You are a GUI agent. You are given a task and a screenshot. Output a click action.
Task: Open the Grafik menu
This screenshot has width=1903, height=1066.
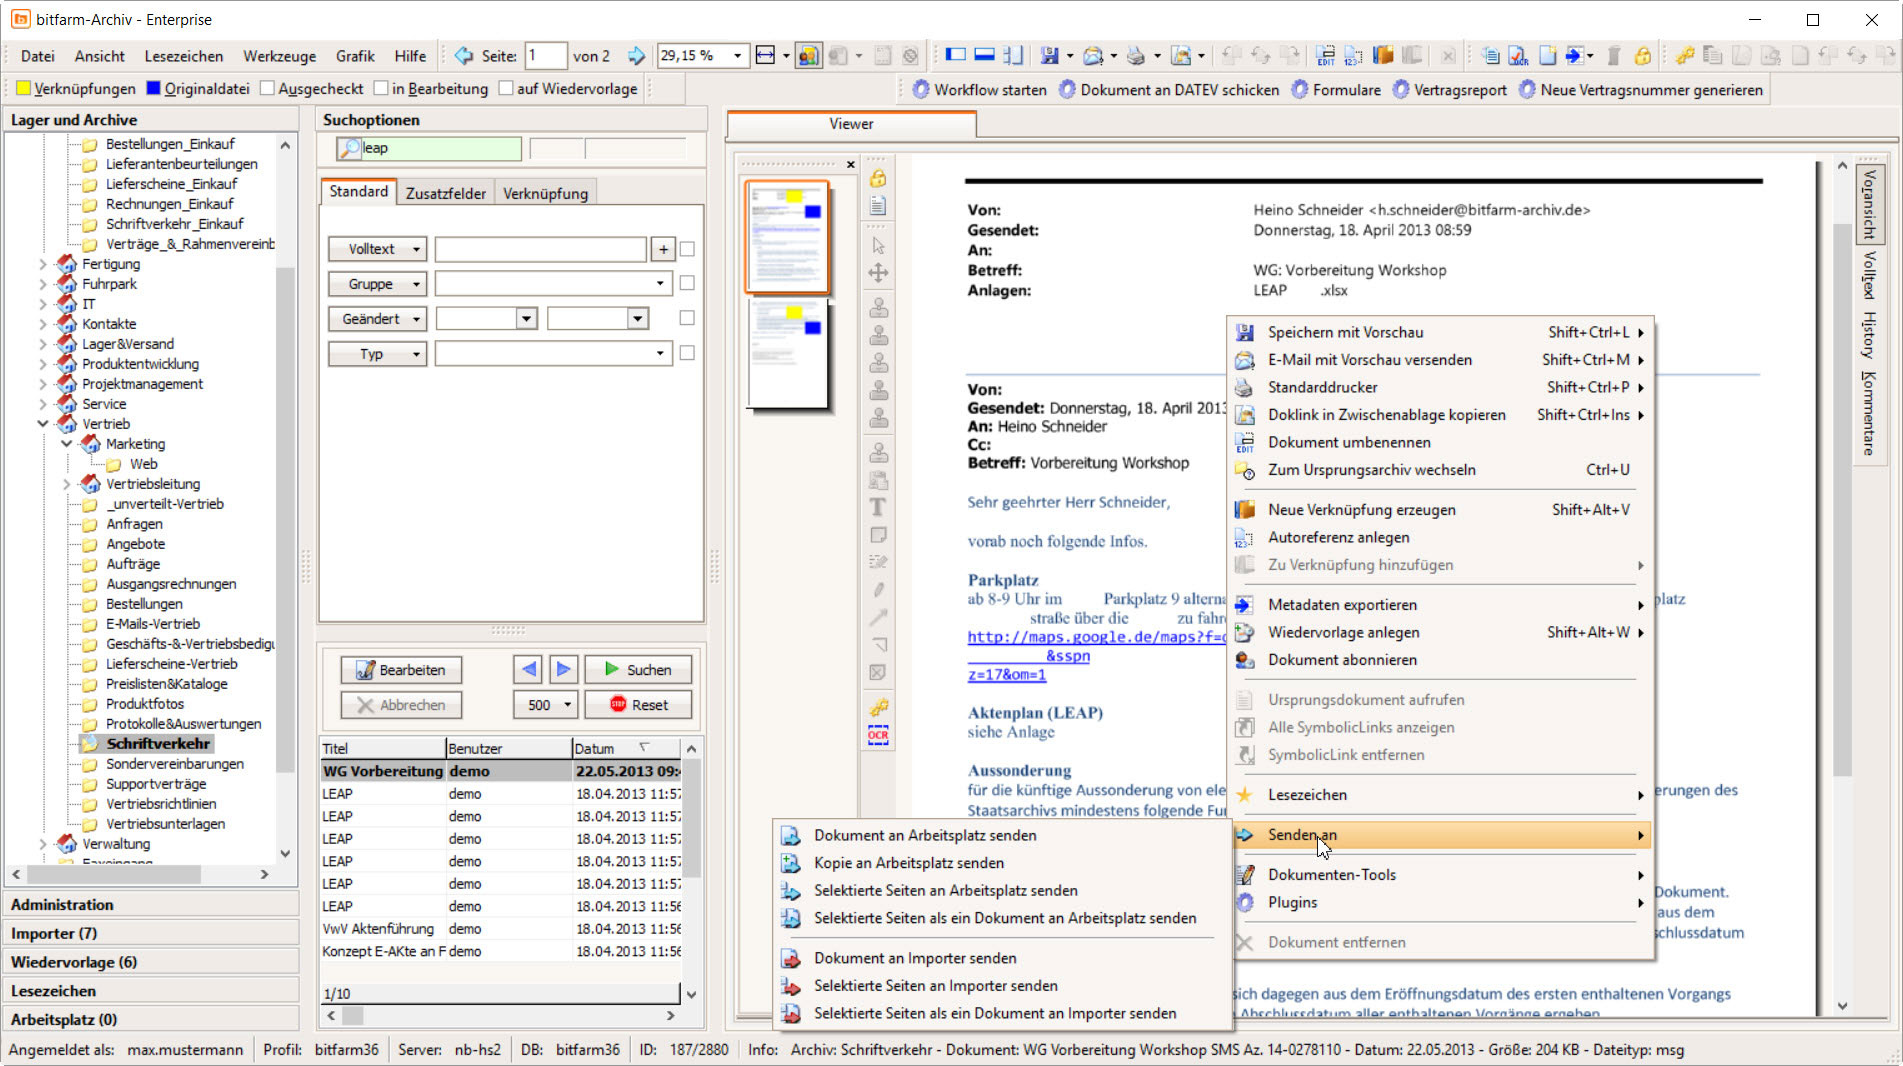point(355,56)
